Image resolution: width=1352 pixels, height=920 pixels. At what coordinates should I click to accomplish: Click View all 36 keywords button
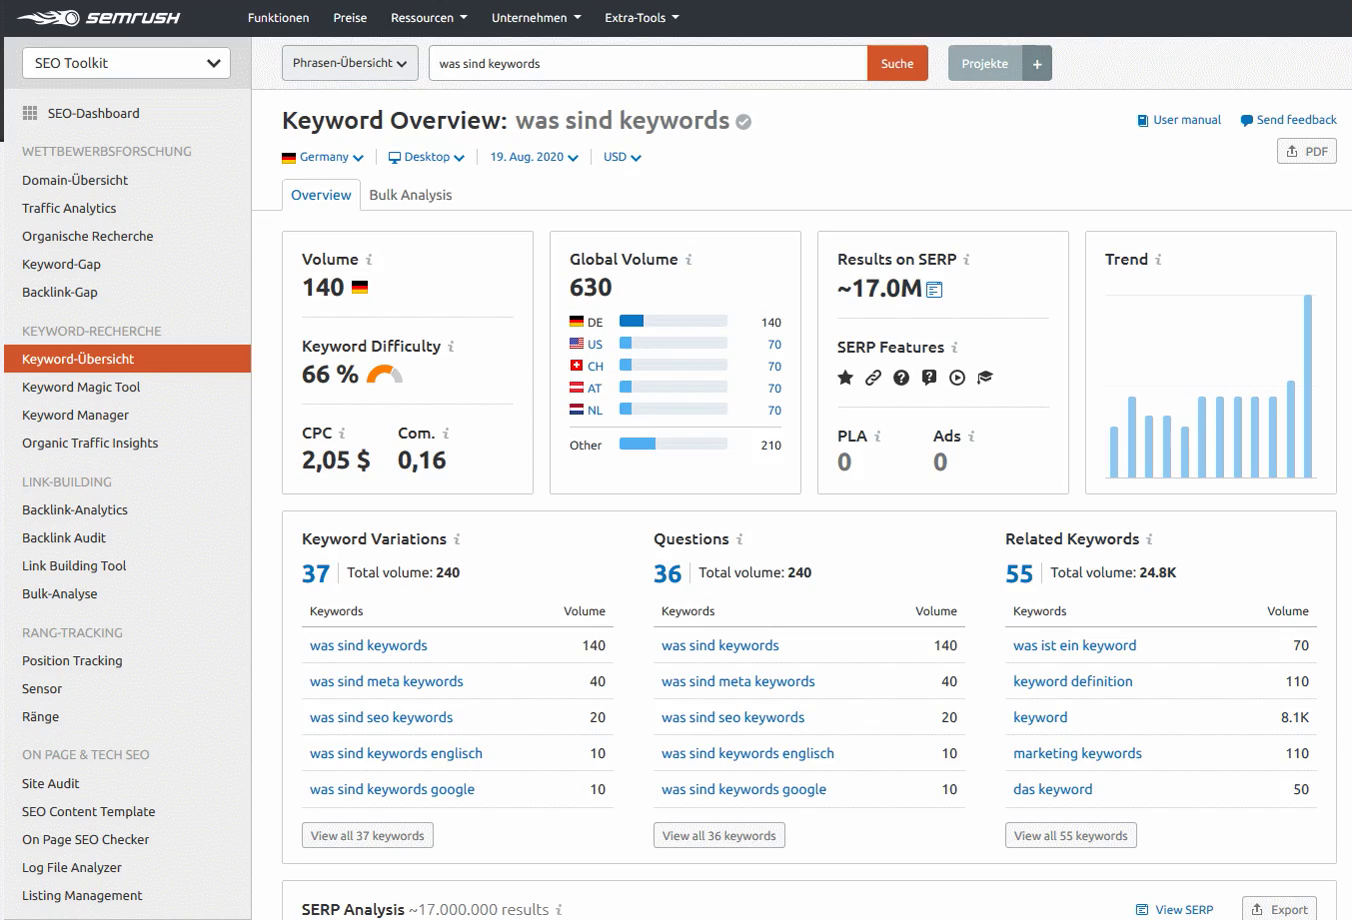[719, 836]
